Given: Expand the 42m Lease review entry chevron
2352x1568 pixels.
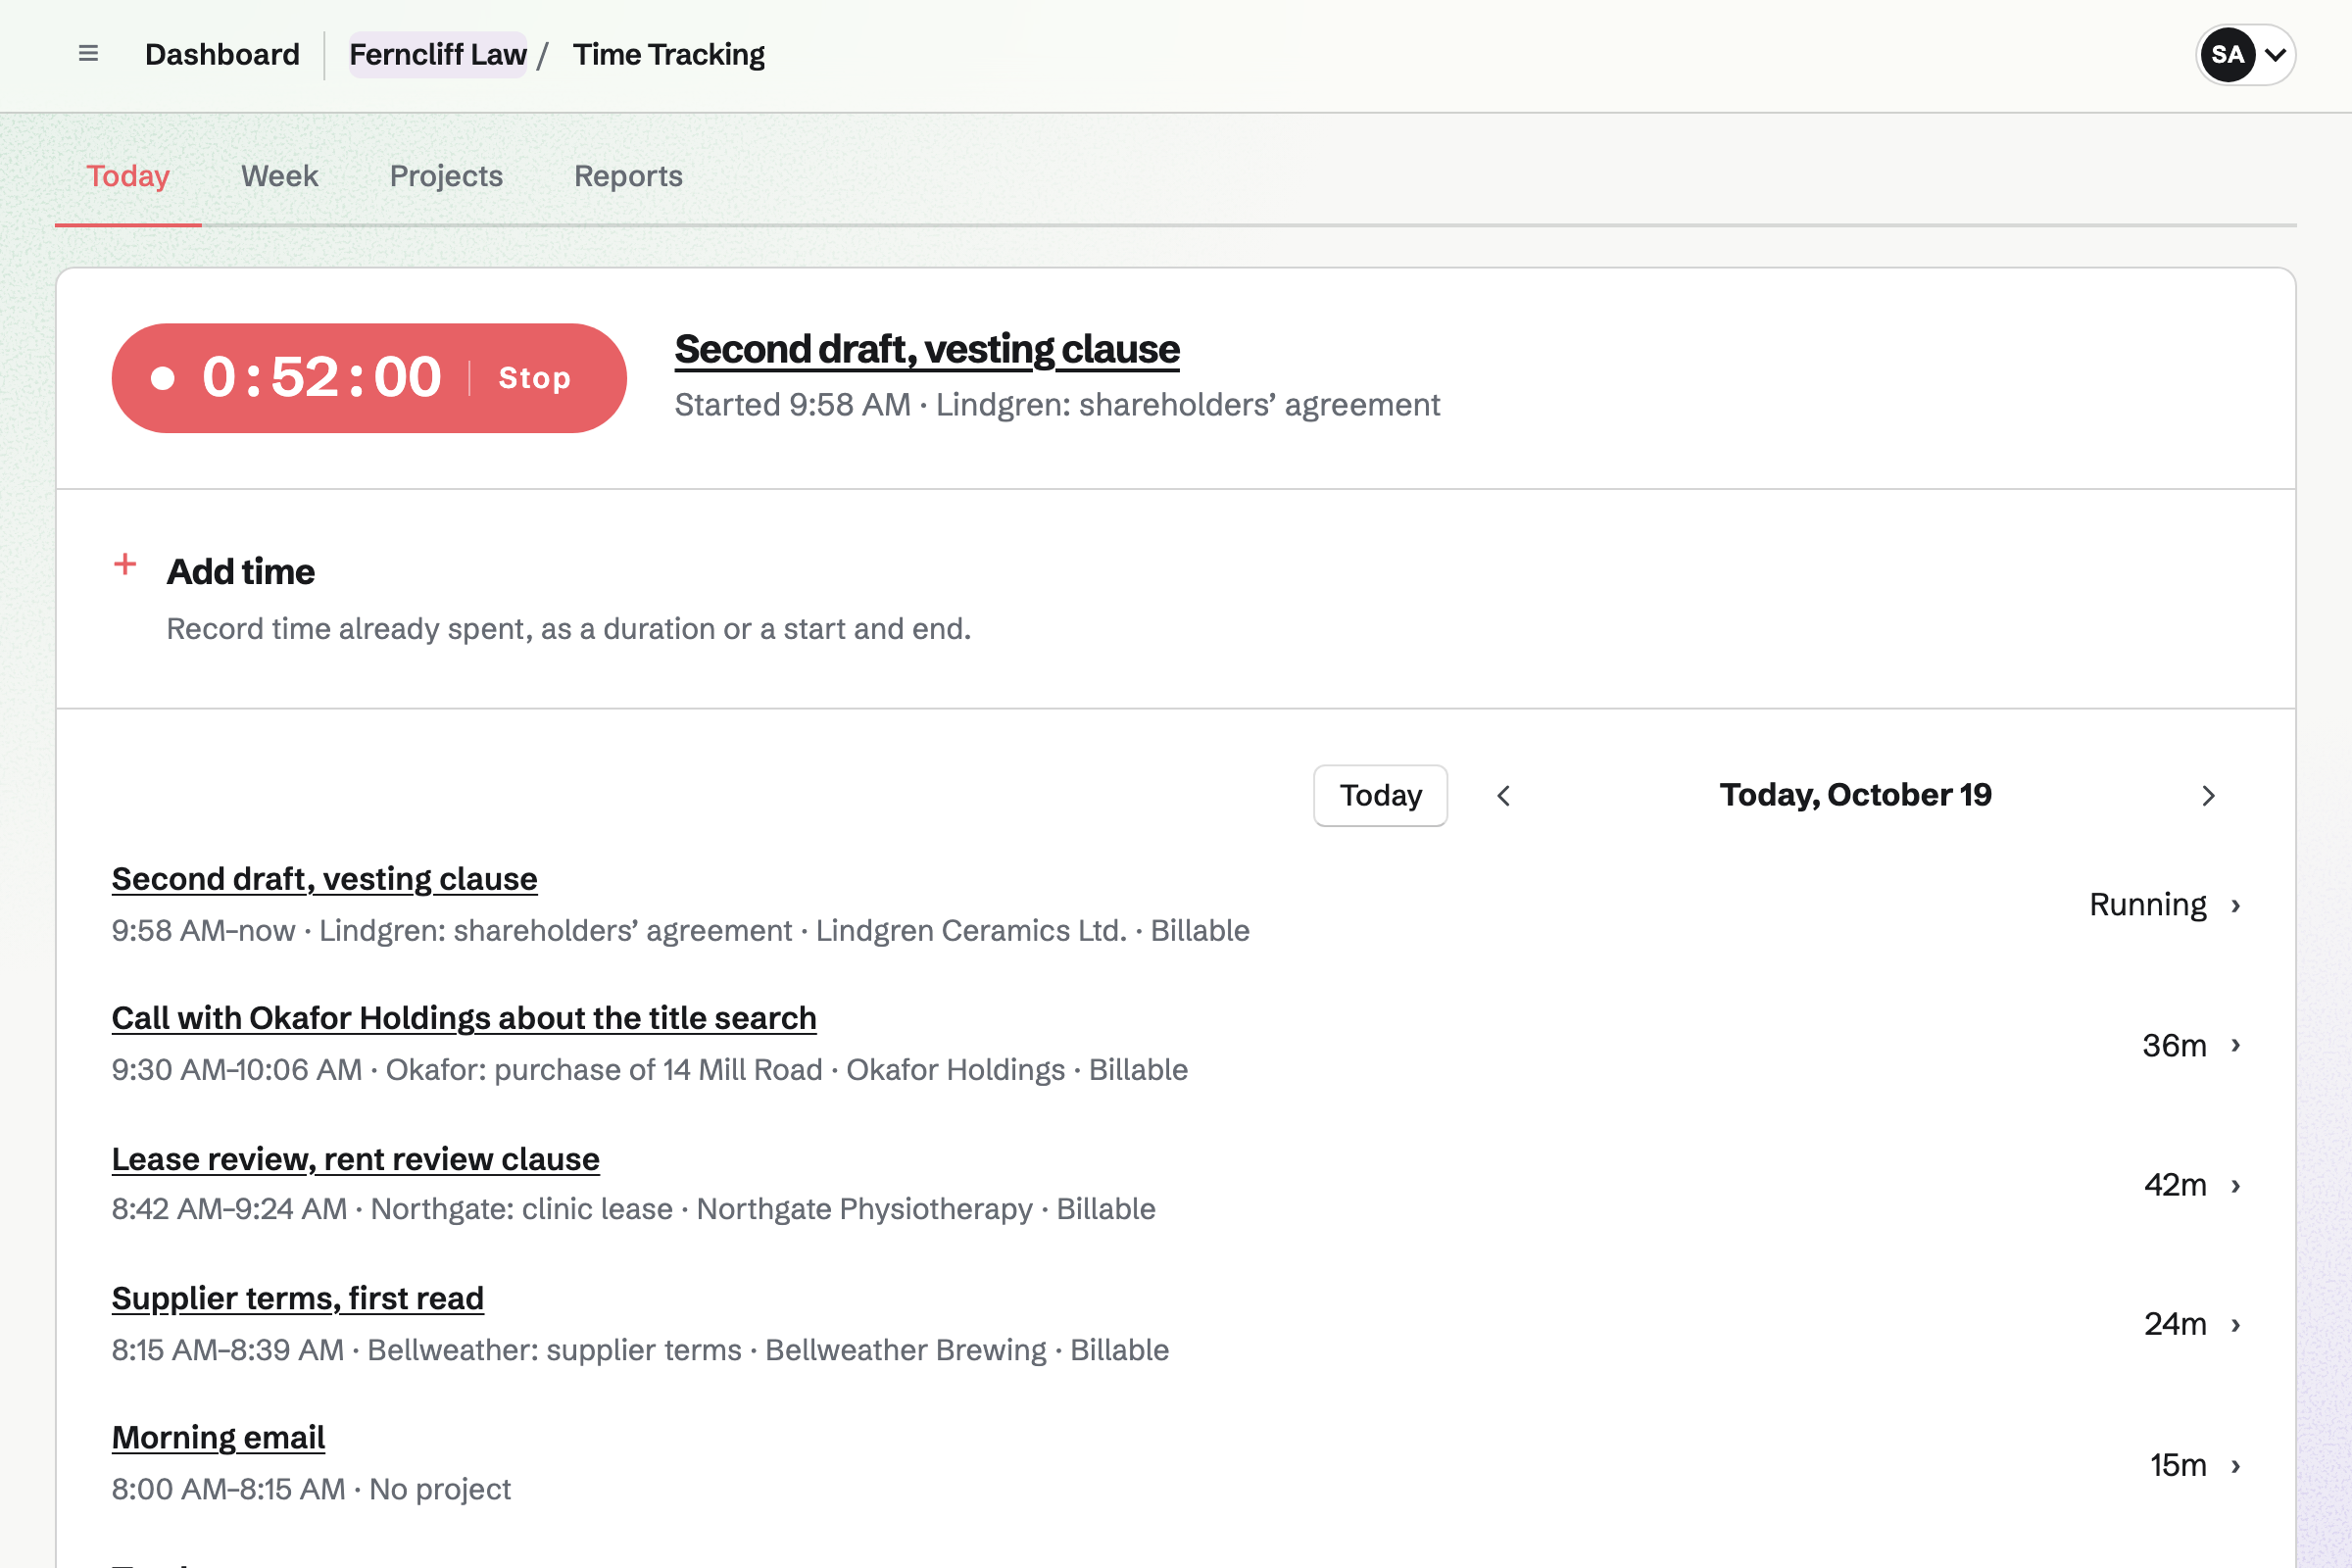Looking at the screenshot, I should [2236, 1186].
